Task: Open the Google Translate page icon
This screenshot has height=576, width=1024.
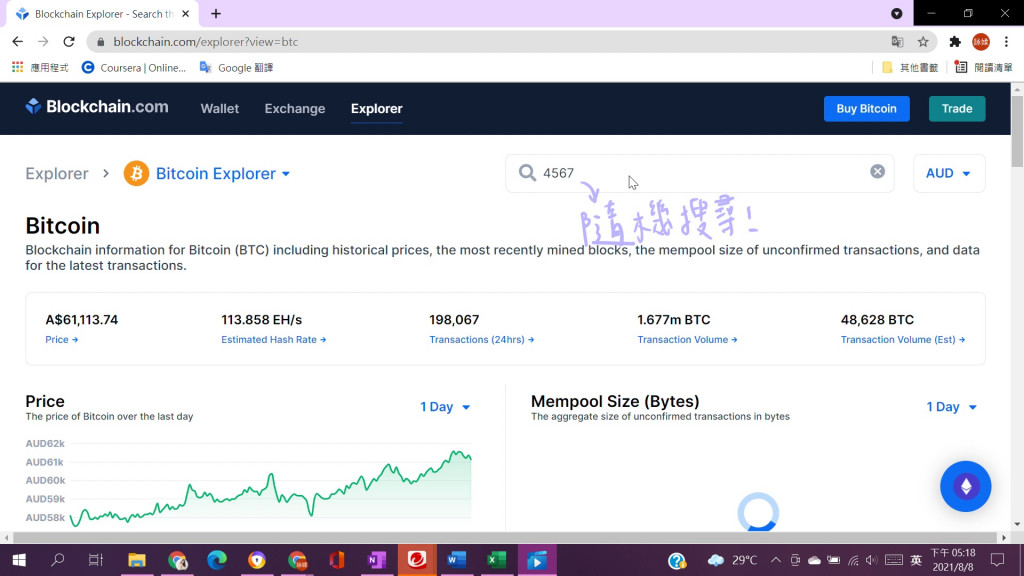Action: click(x=897, y=42)
